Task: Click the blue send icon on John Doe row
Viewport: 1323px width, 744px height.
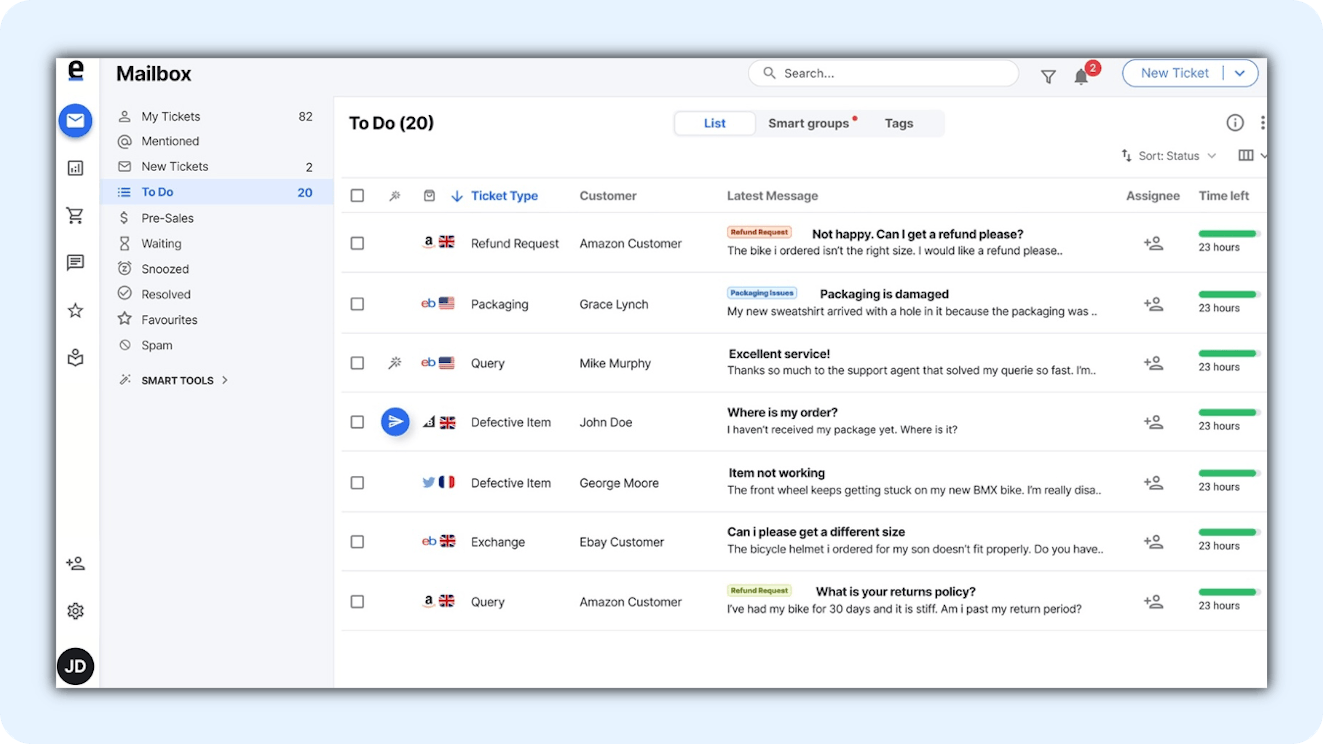Action: click(396, 422)
